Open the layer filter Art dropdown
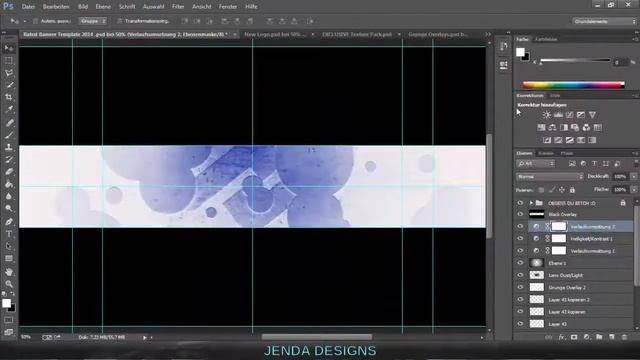Viewport: 640px width, 360px height. click(536, 164)
